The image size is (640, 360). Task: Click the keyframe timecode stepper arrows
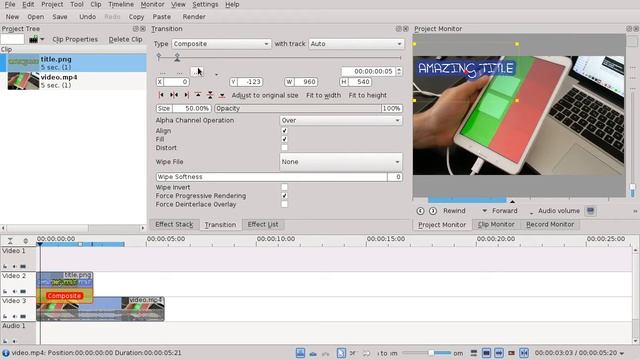399,71
